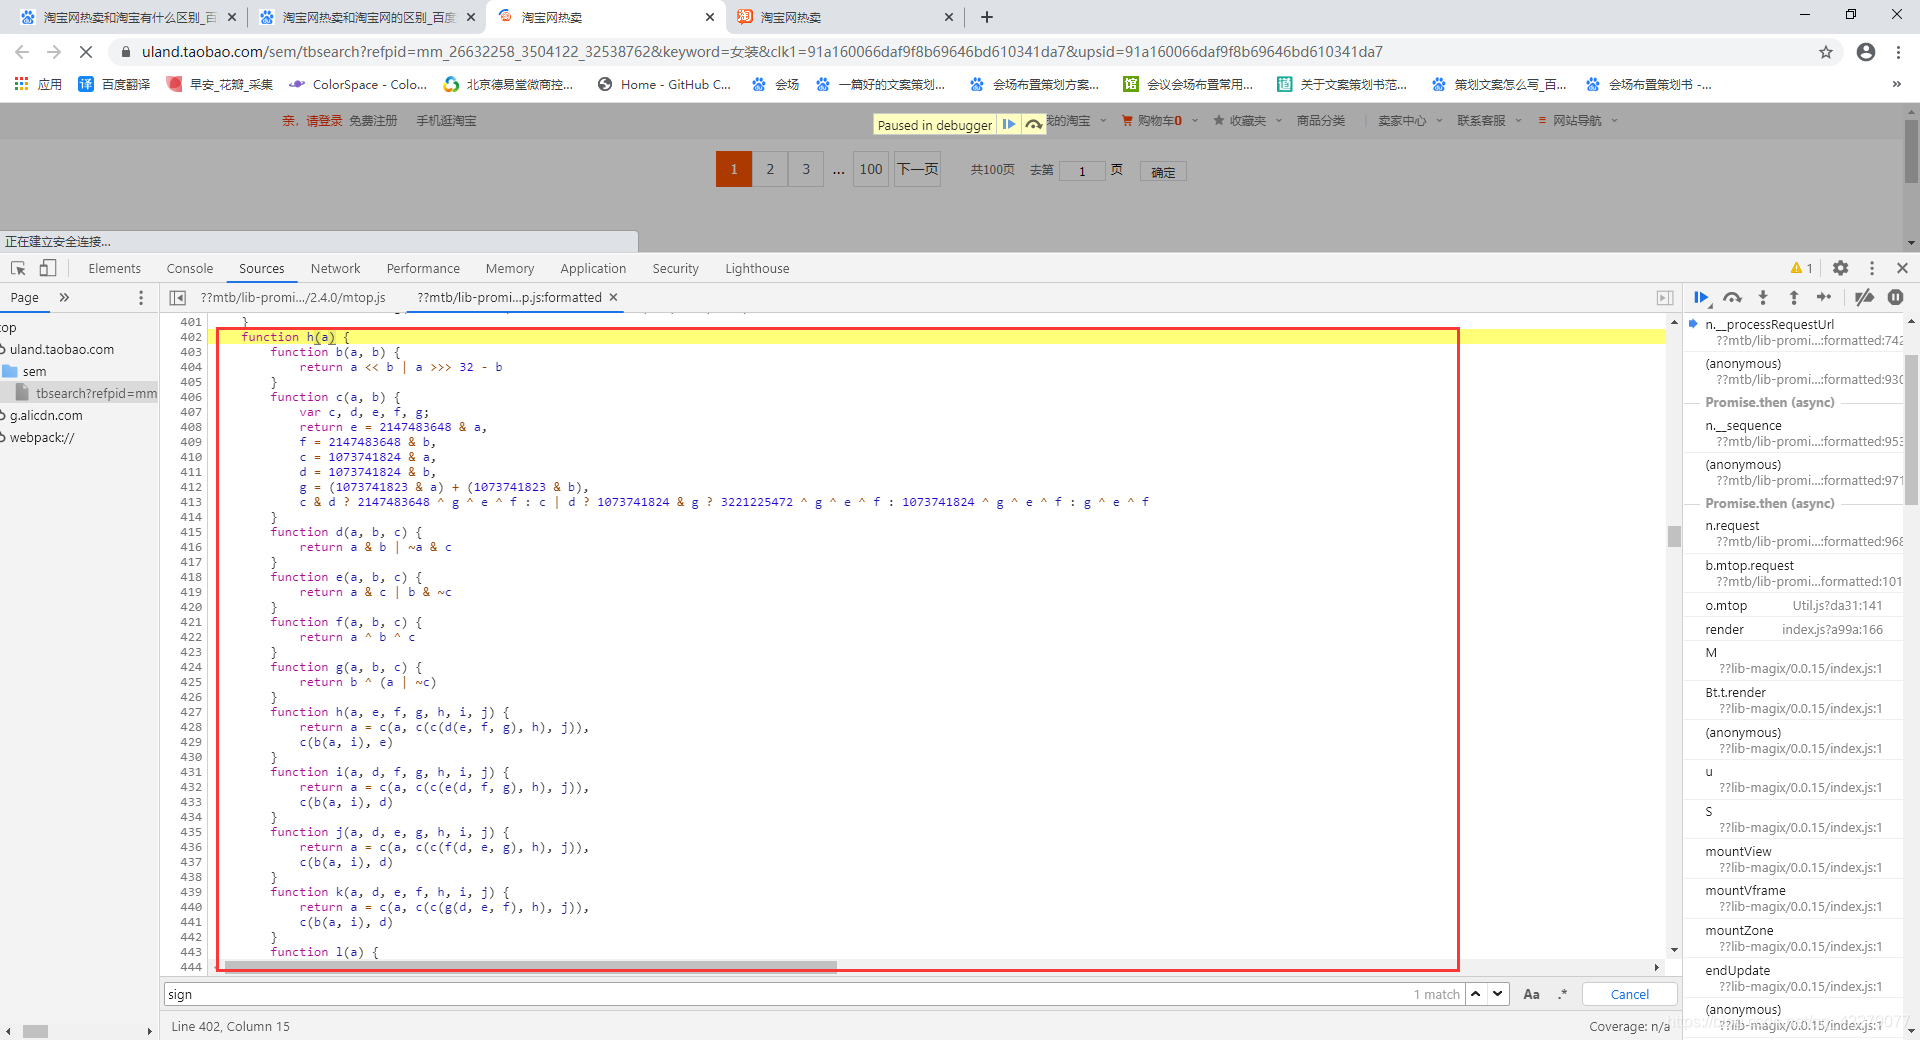1920x1040 pixels.
Task: Open more options in Page navigator
Action: pos(140,297)
